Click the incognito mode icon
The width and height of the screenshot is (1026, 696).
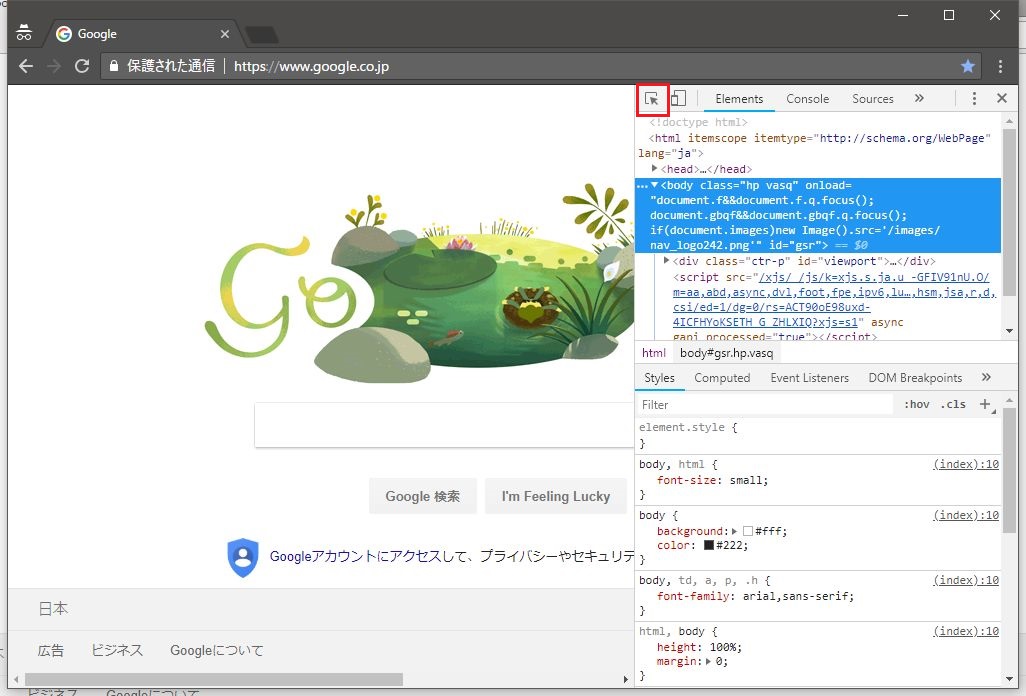(24, 33)
